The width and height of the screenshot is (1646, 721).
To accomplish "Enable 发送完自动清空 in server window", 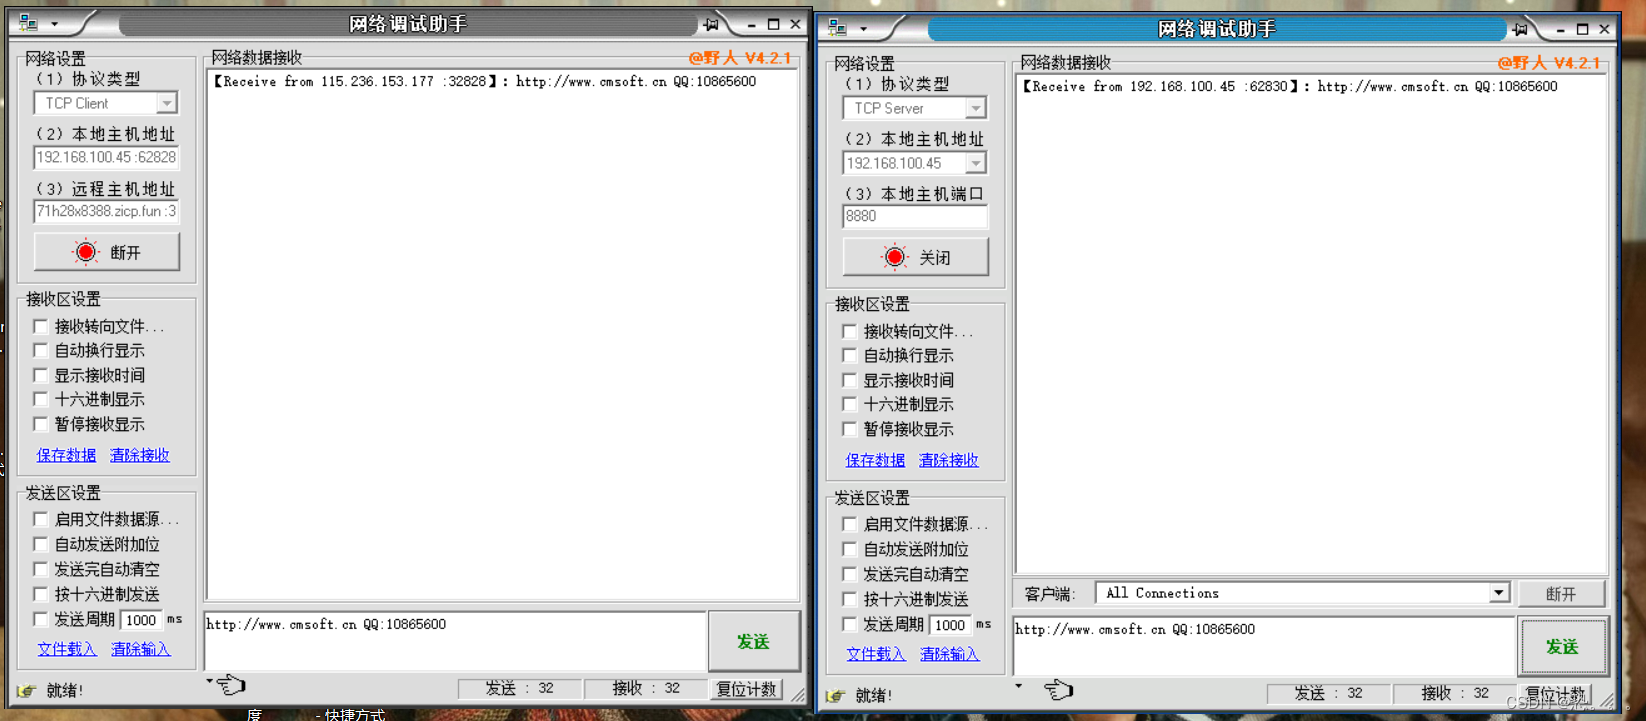I will [850, 574].
